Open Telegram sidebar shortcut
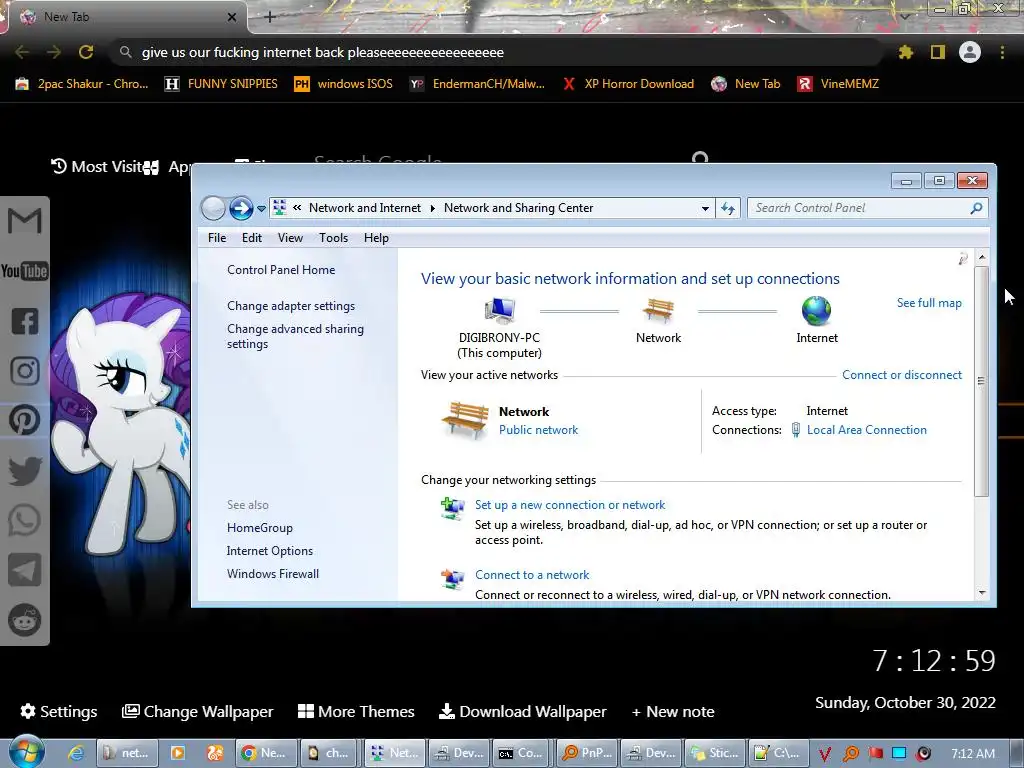1024x768 pixels. coord(25,570)
